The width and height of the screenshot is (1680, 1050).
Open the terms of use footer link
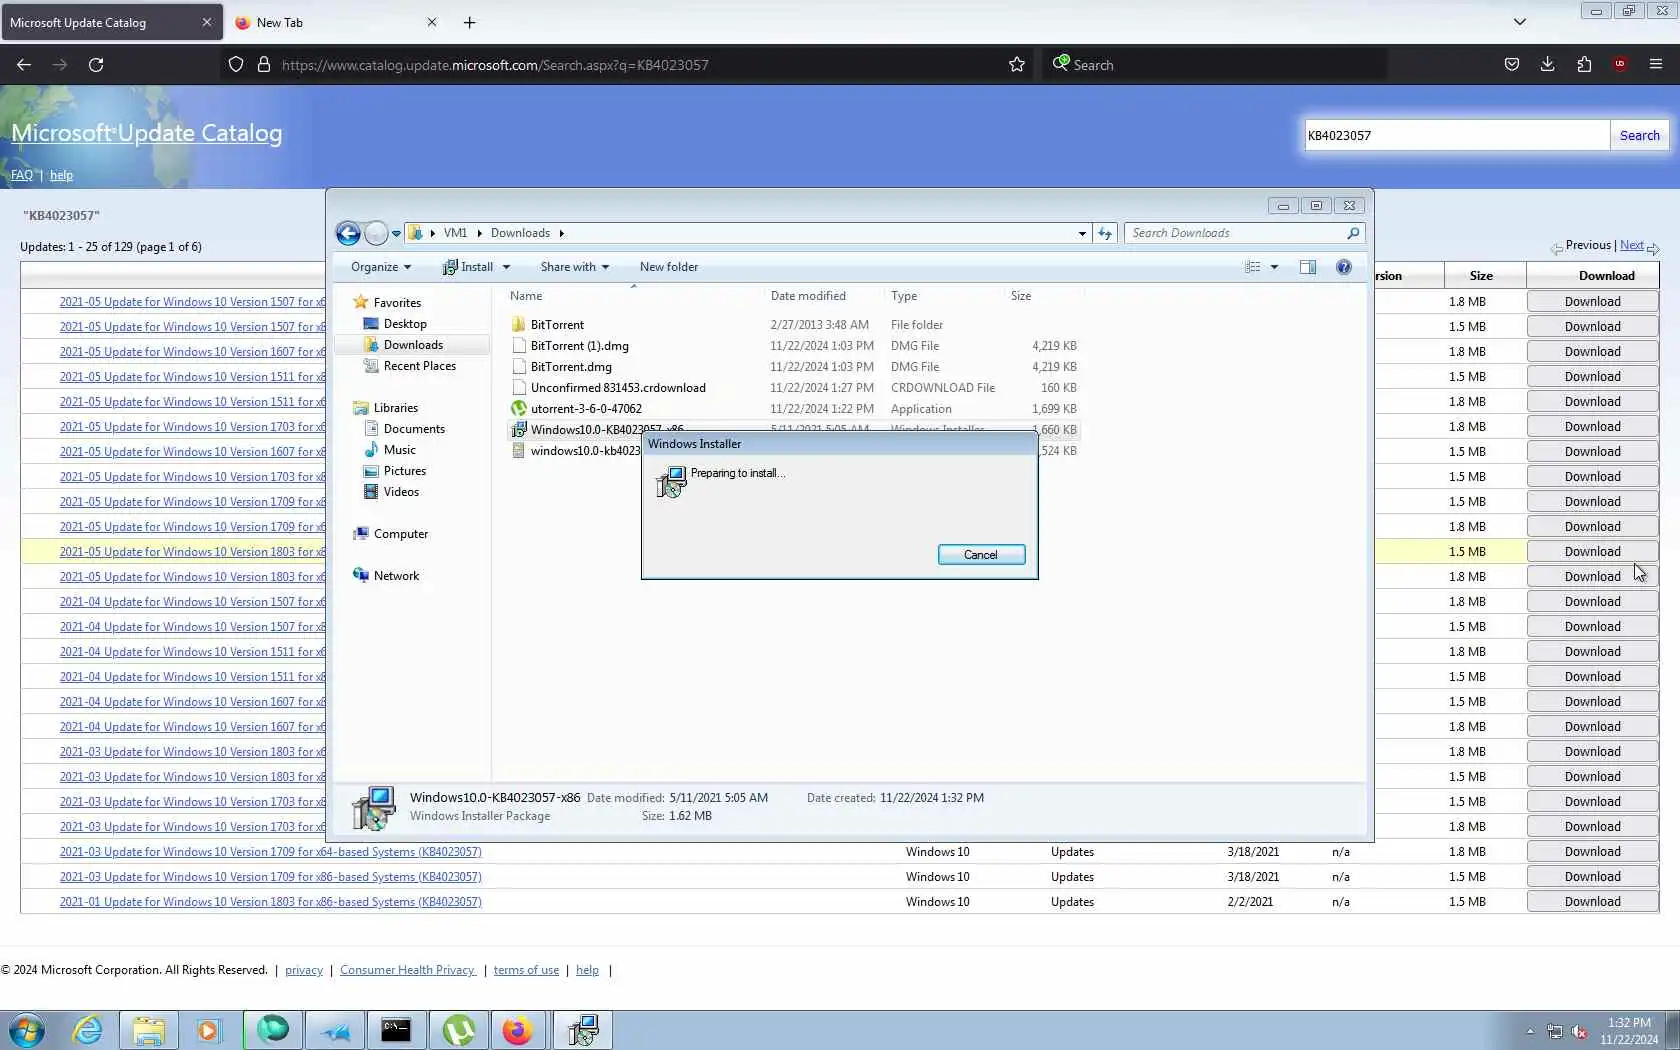tap(526, 970)
